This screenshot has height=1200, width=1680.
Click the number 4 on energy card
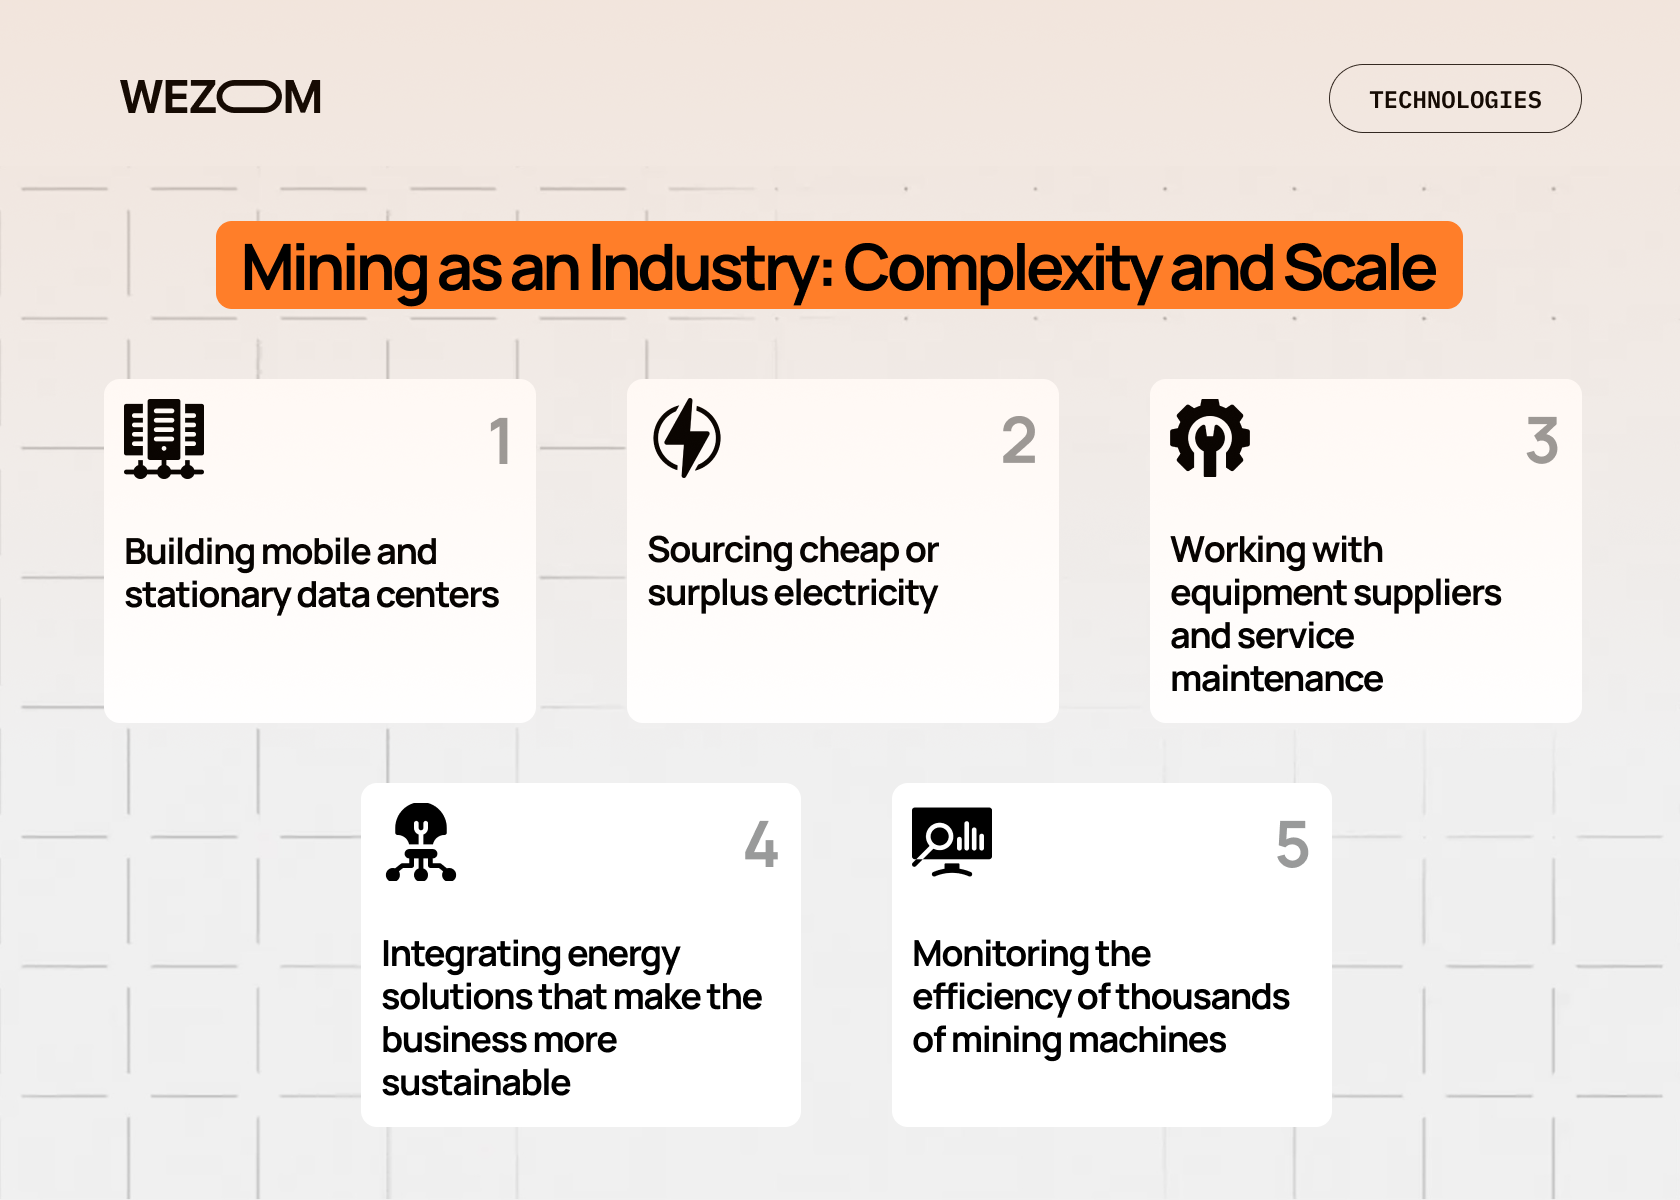761,844
